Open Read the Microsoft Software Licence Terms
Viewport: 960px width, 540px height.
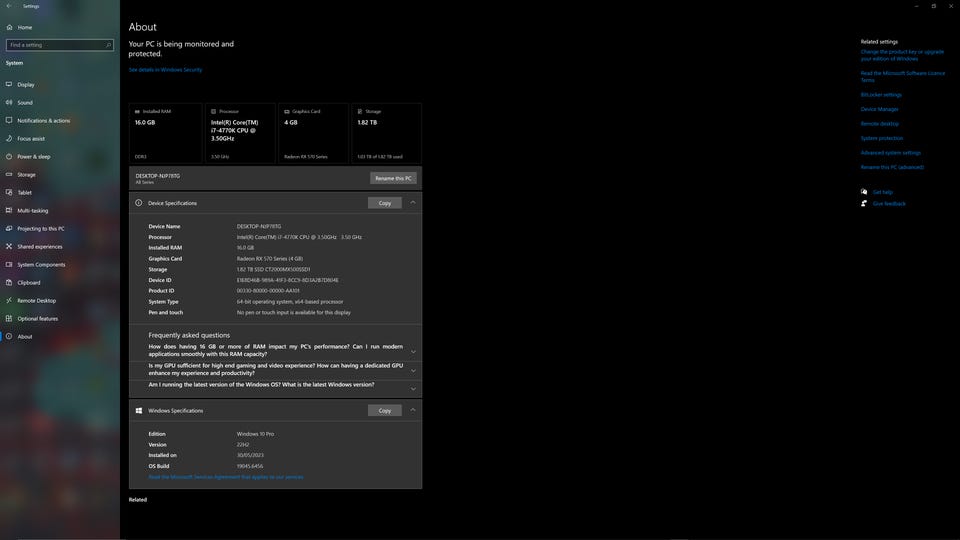click(x=902, y=77)
